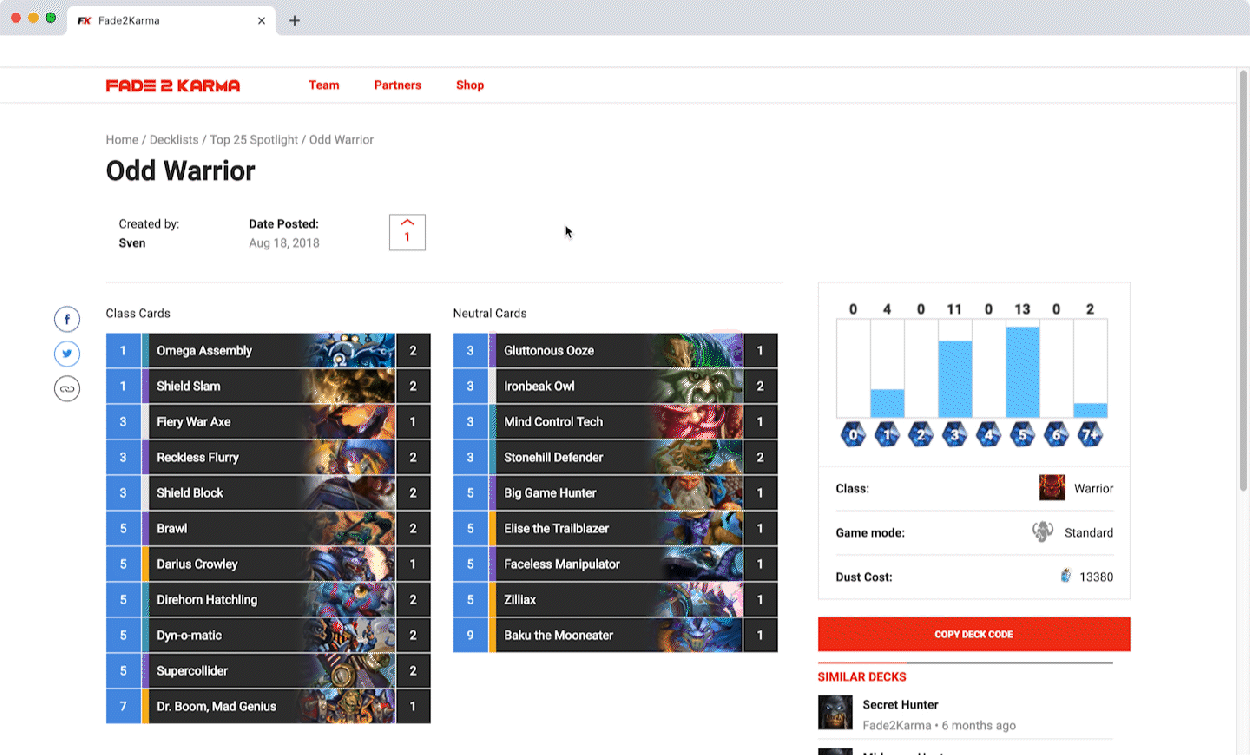Go to Top 25 Spotlight breadcrumb
This screenshot has width=1250, height=755.
(254, 140)
